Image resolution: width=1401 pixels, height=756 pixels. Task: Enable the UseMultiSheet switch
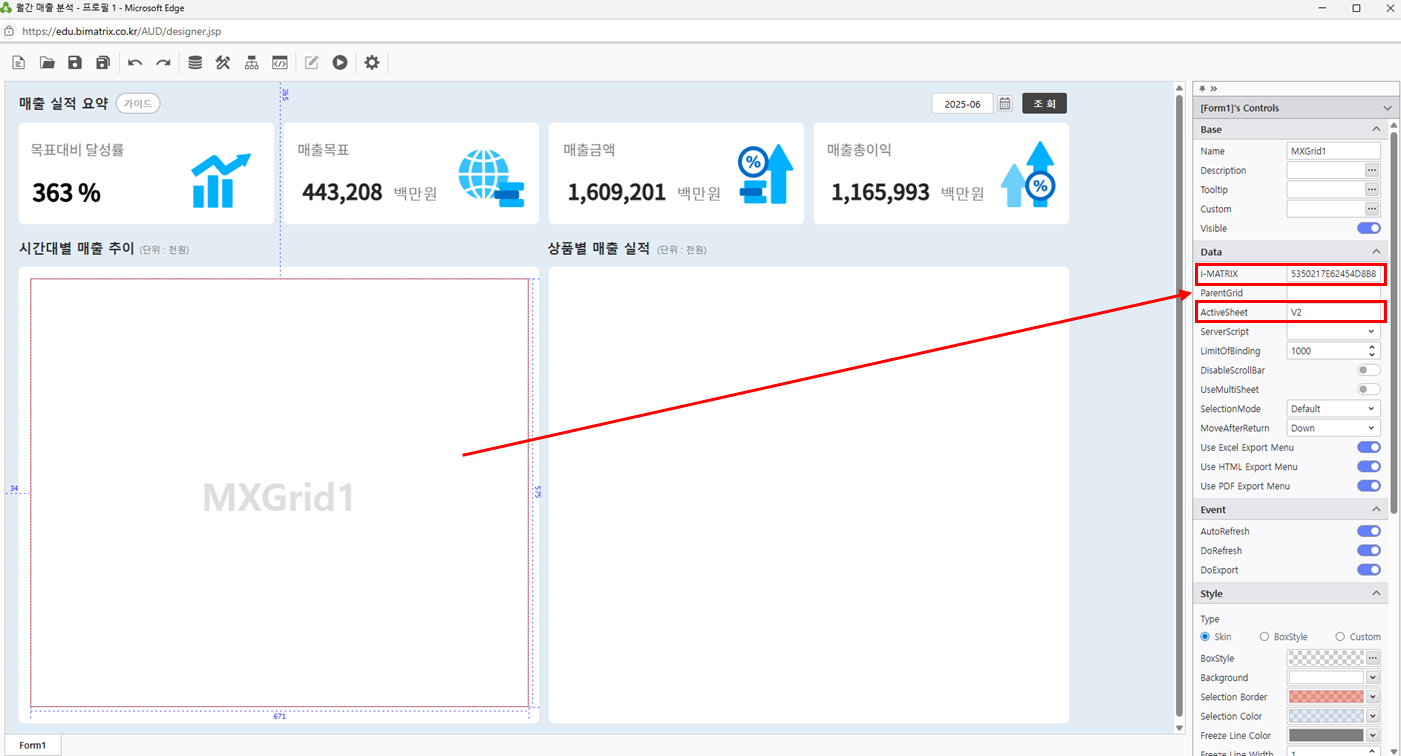pos(1368,390)
